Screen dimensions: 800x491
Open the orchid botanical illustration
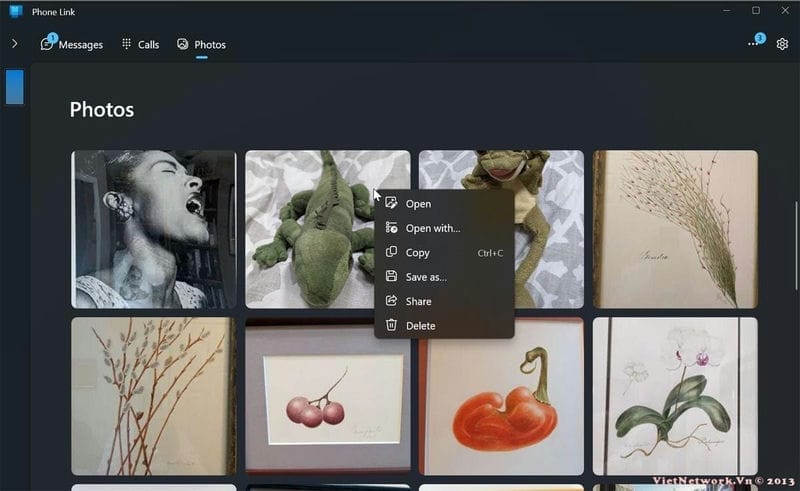[675, 396]
